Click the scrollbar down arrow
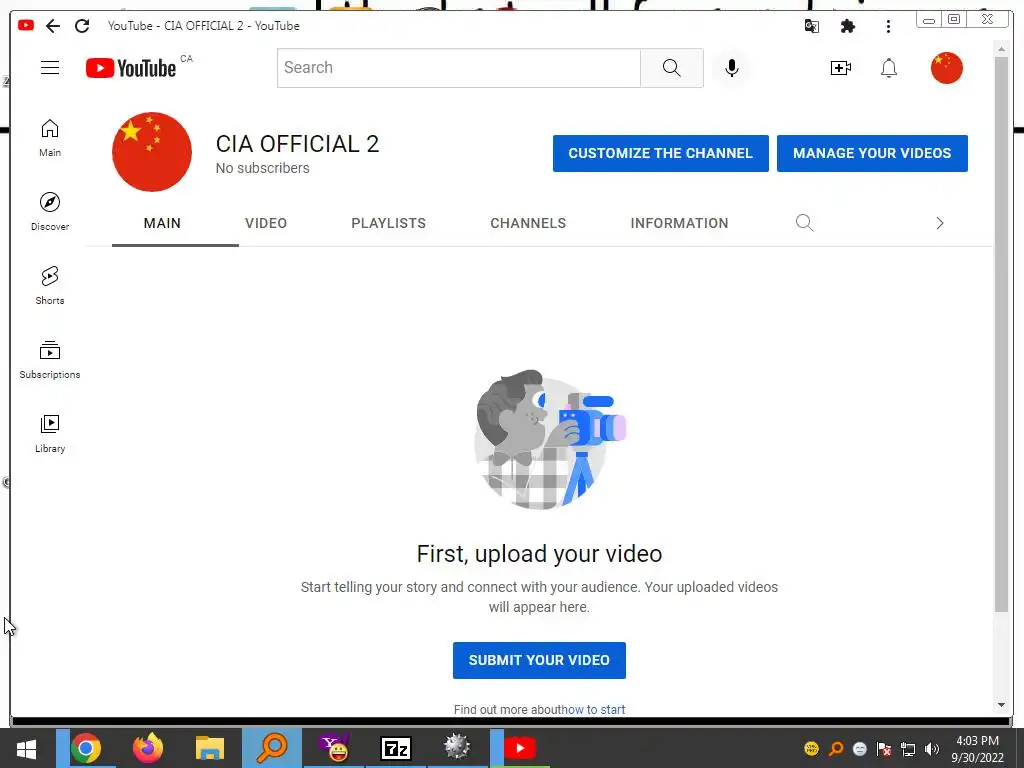This screenshot has width=1024, height=768. pos(1002,705)
